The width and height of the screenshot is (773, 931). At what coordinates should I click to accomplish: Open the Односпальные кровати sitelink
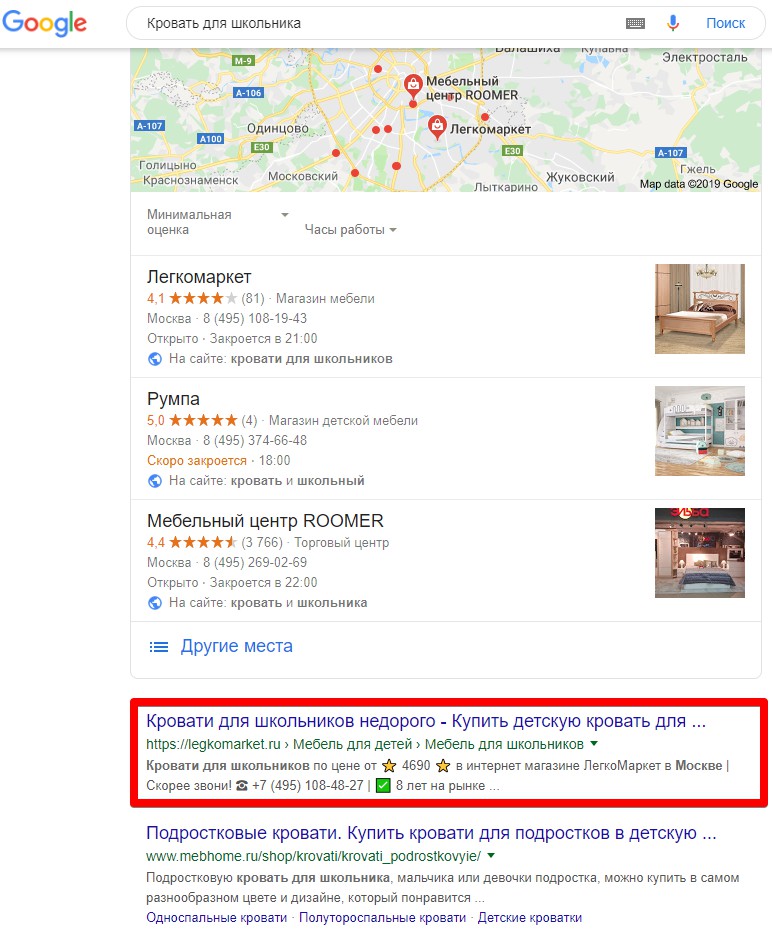216,917
